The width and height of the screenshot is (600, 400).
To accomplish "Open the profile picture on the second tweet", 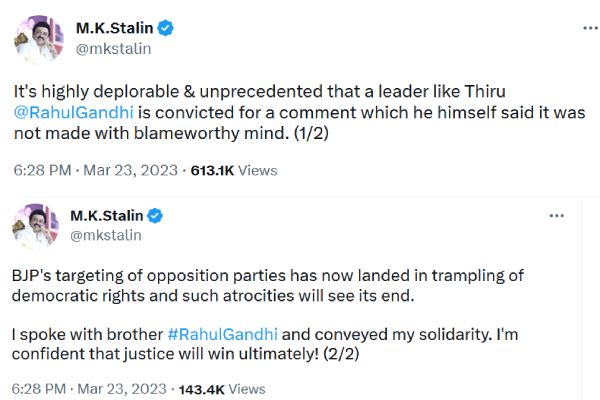I will 36,225.
